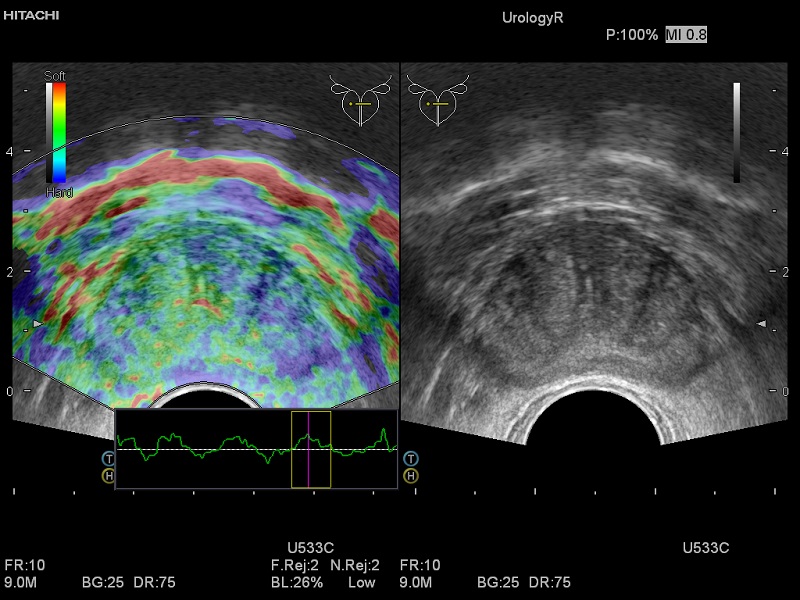The height and width of the screenshot is (600, 800).
Task: Click the left T marker beside strain graph
Action: point(108,457)
